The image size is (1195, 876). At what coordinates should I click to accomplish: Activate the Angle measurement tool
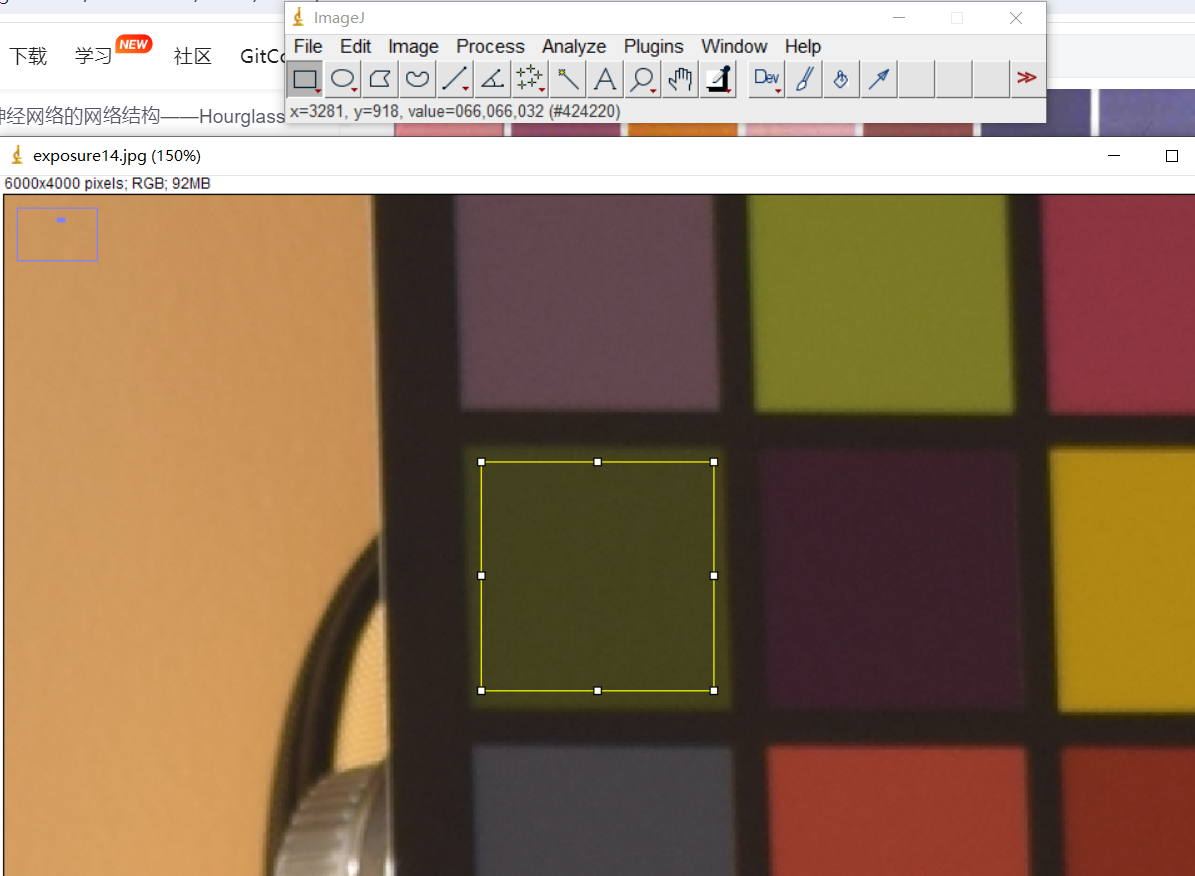(x=492, y=79)
